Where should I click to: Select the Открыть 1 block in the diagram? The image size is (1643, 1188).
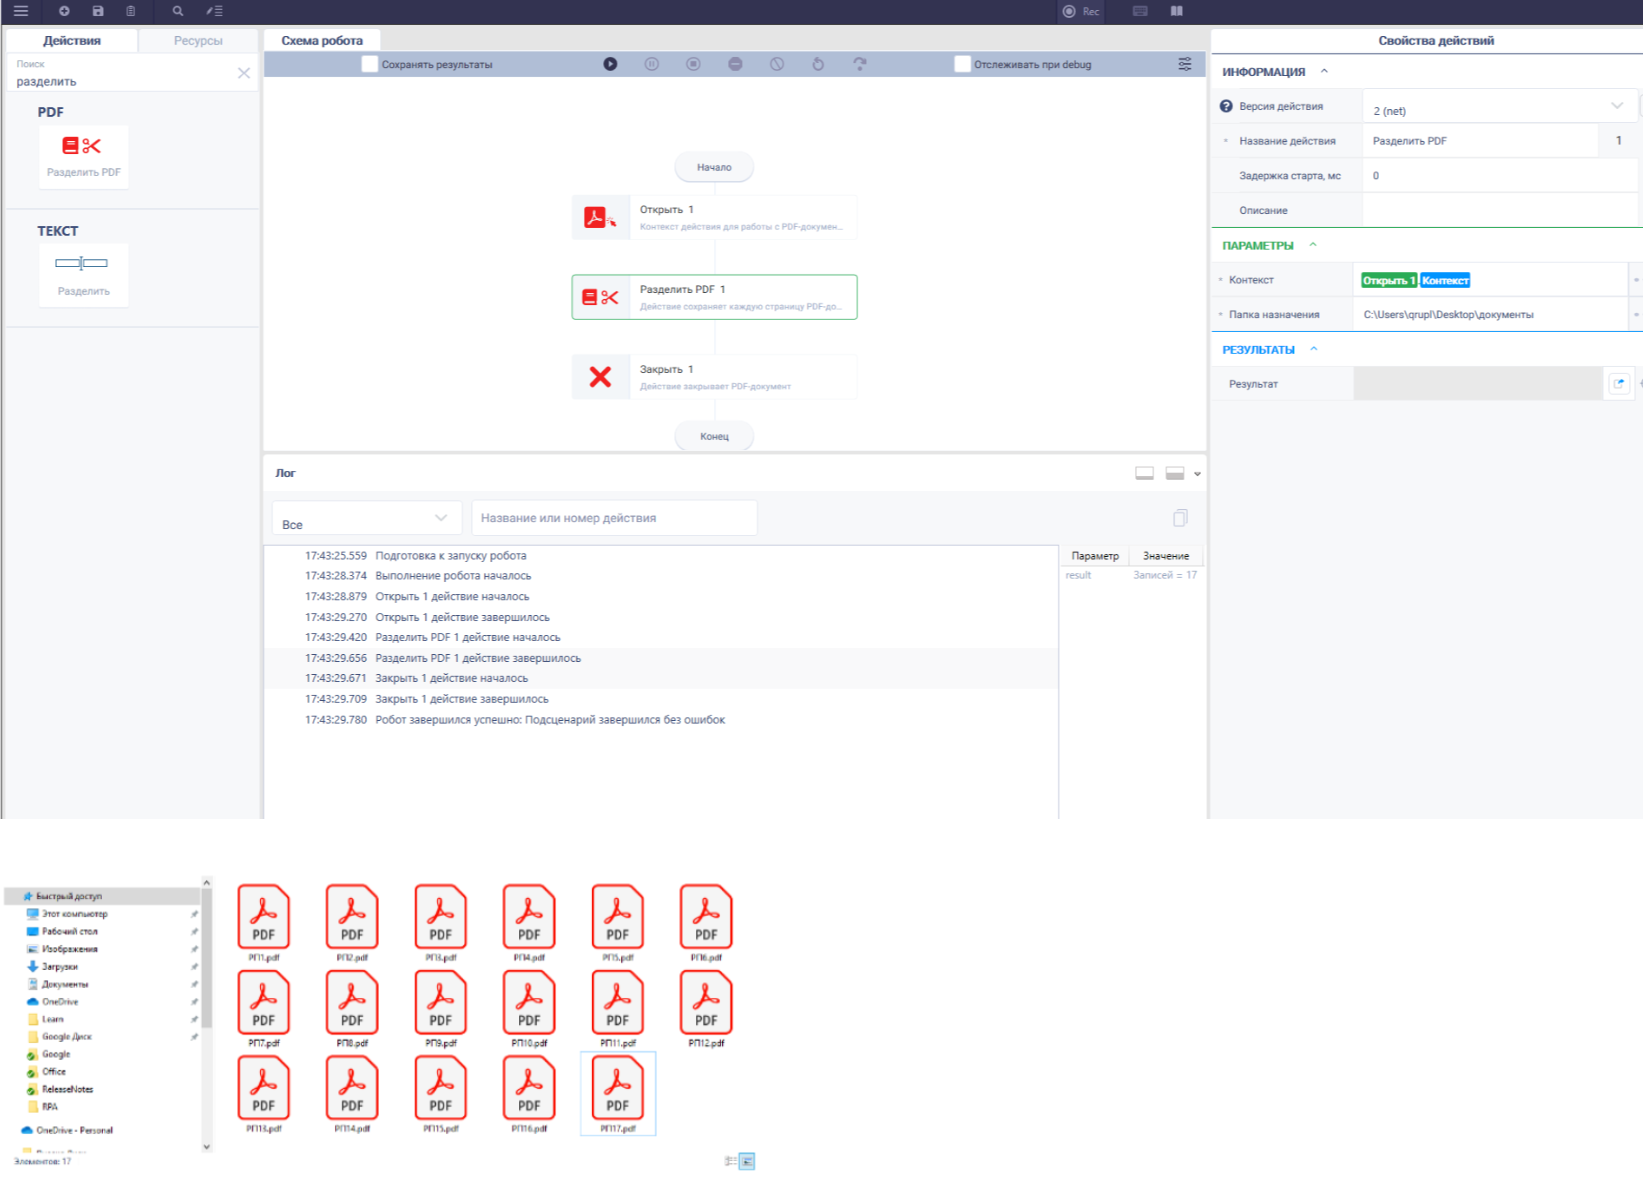click(714, 217)
